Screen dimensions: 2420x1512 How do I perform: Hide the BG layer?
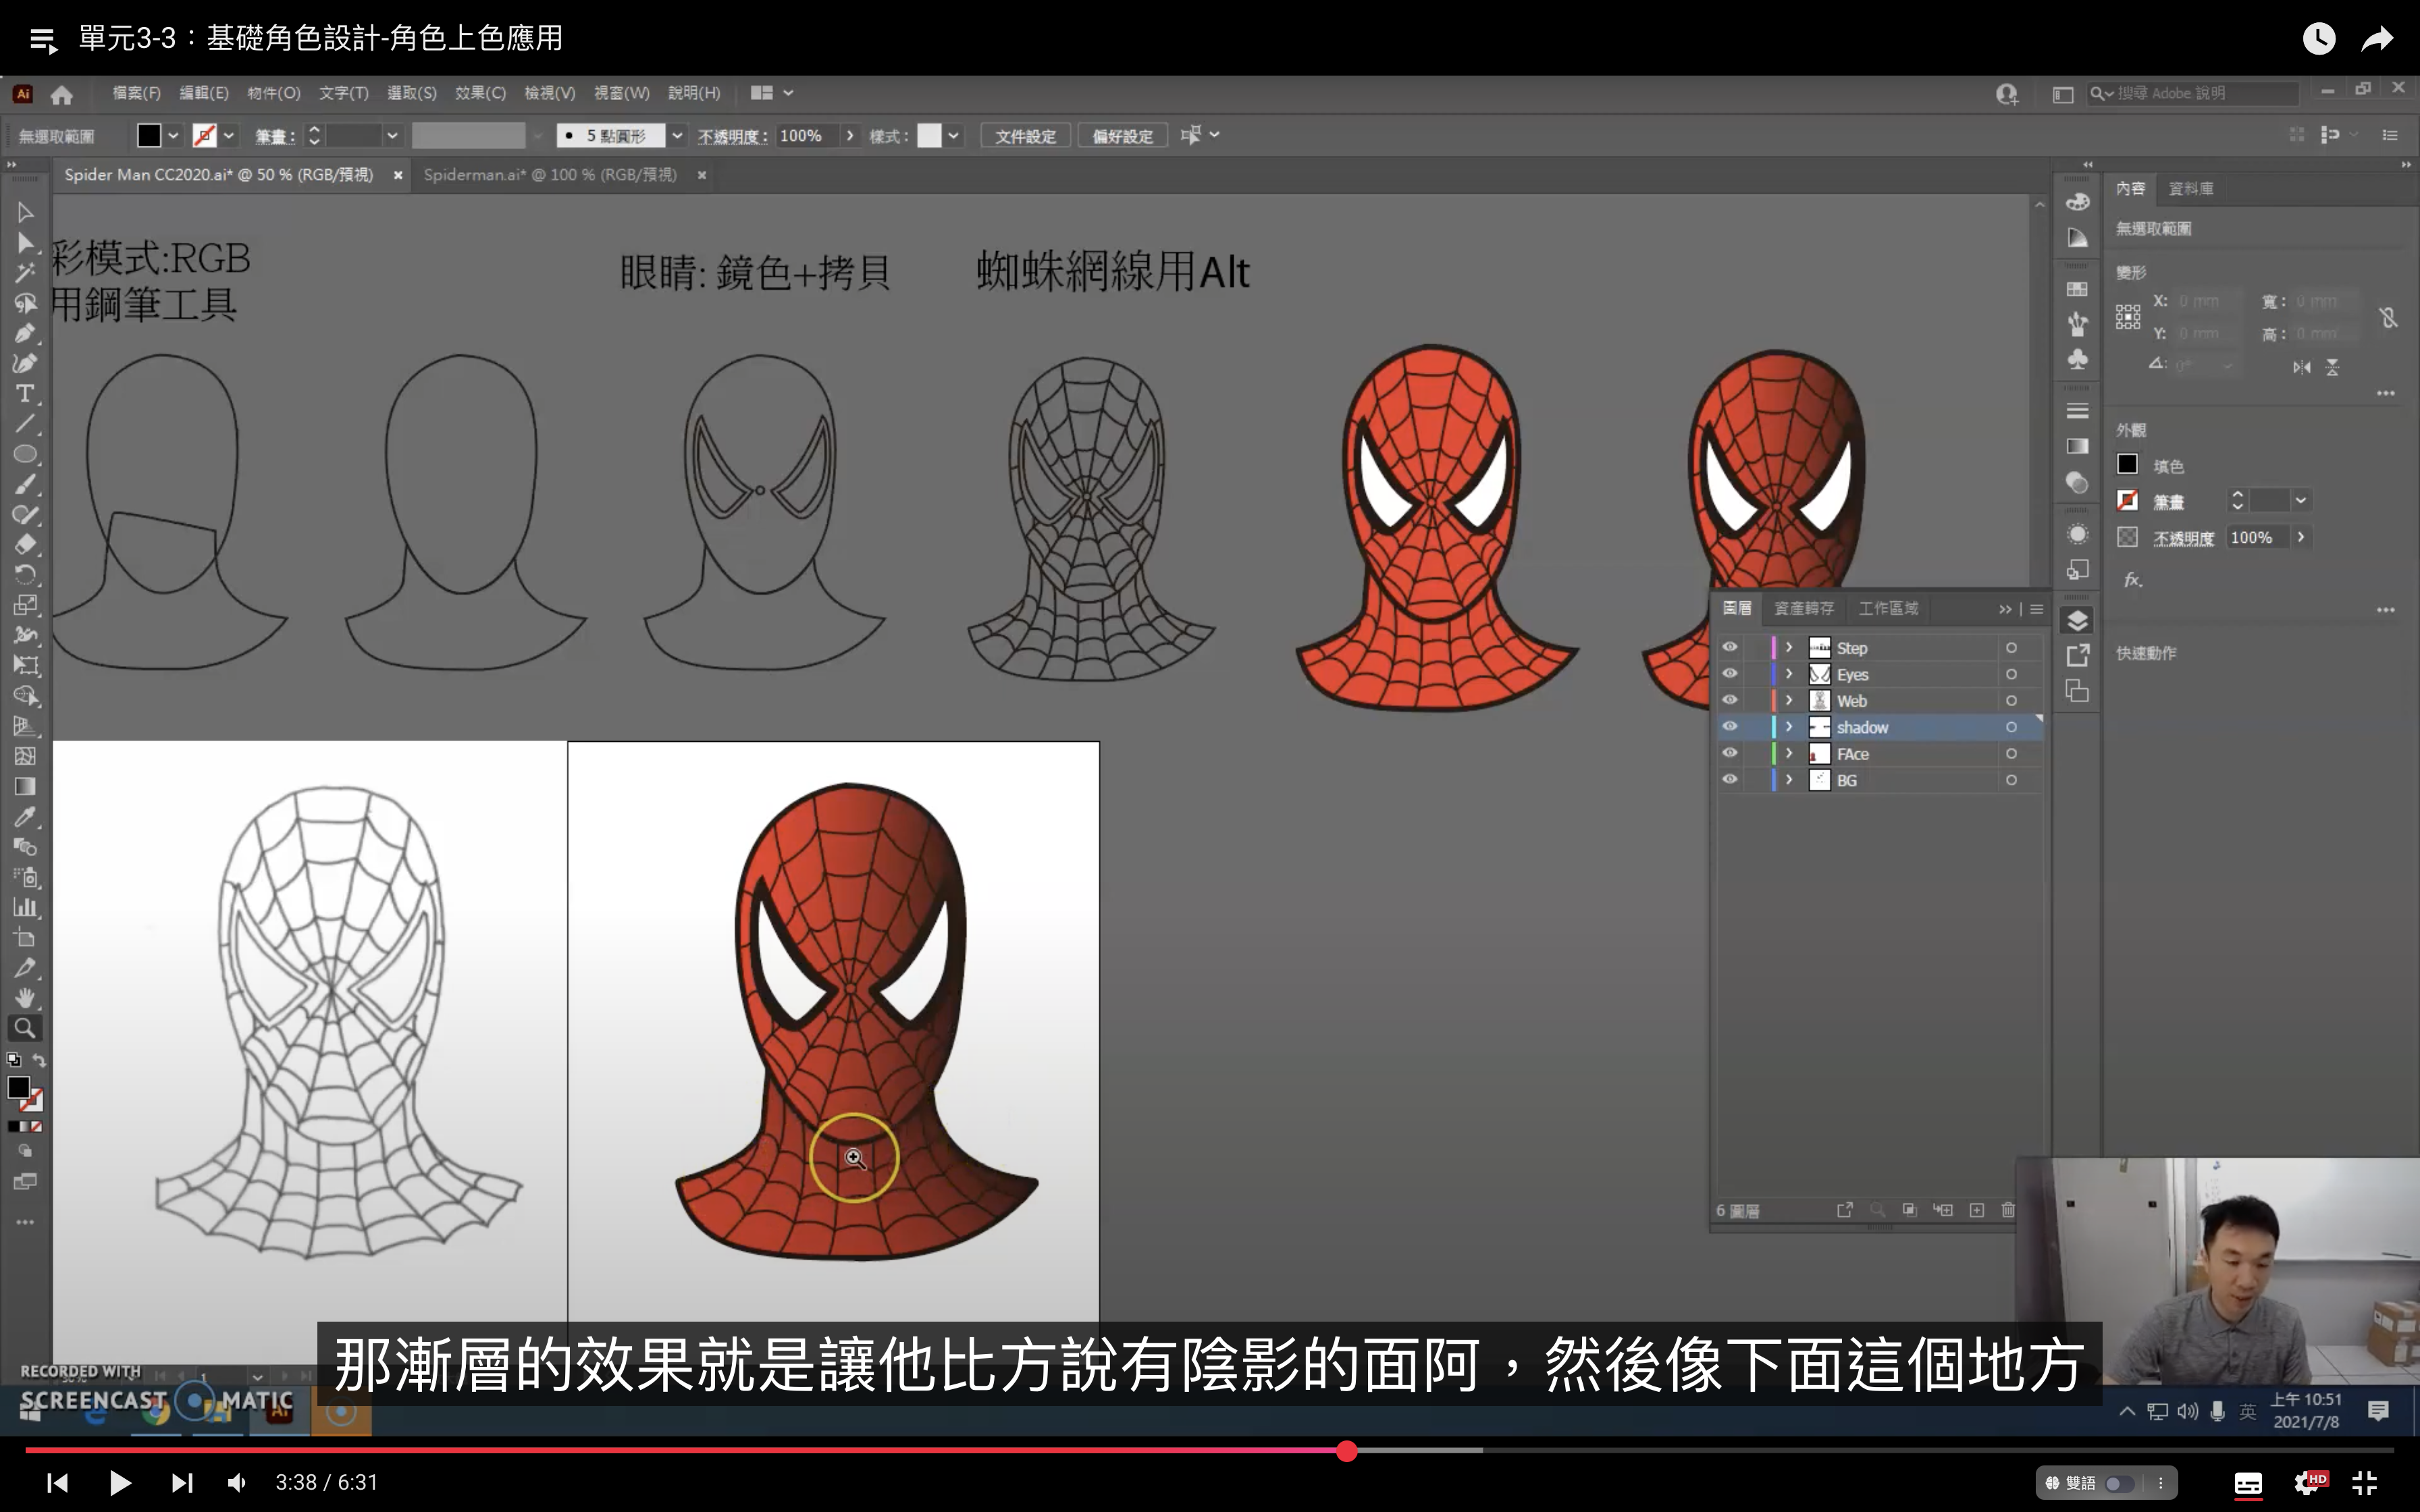pos(1729,780)
